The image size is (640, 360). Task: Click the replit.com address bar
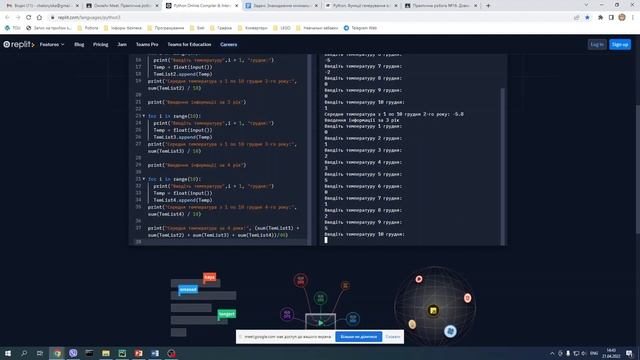point(310,18)
